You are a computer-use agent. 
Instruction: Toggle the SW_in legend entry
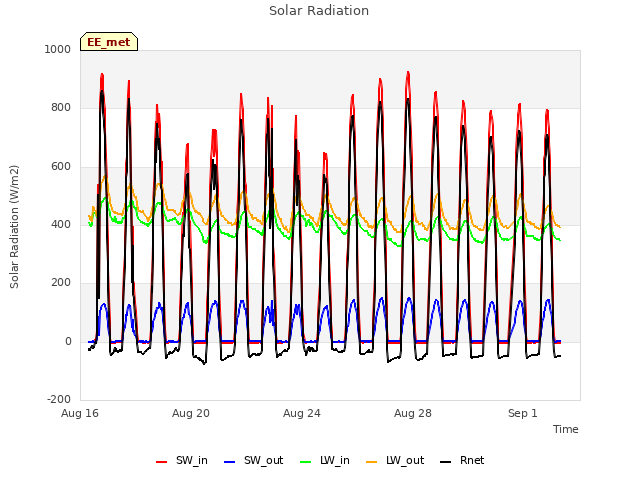pyautogui.click(x=182, y=461)
